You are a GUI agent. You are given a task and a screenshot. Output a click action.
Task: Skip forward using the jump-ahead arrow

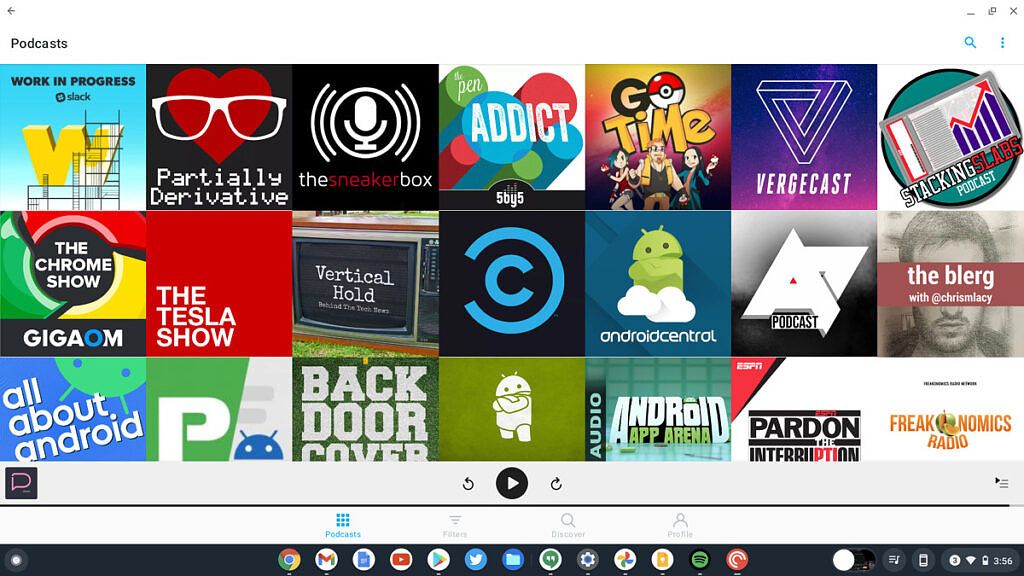557,483
